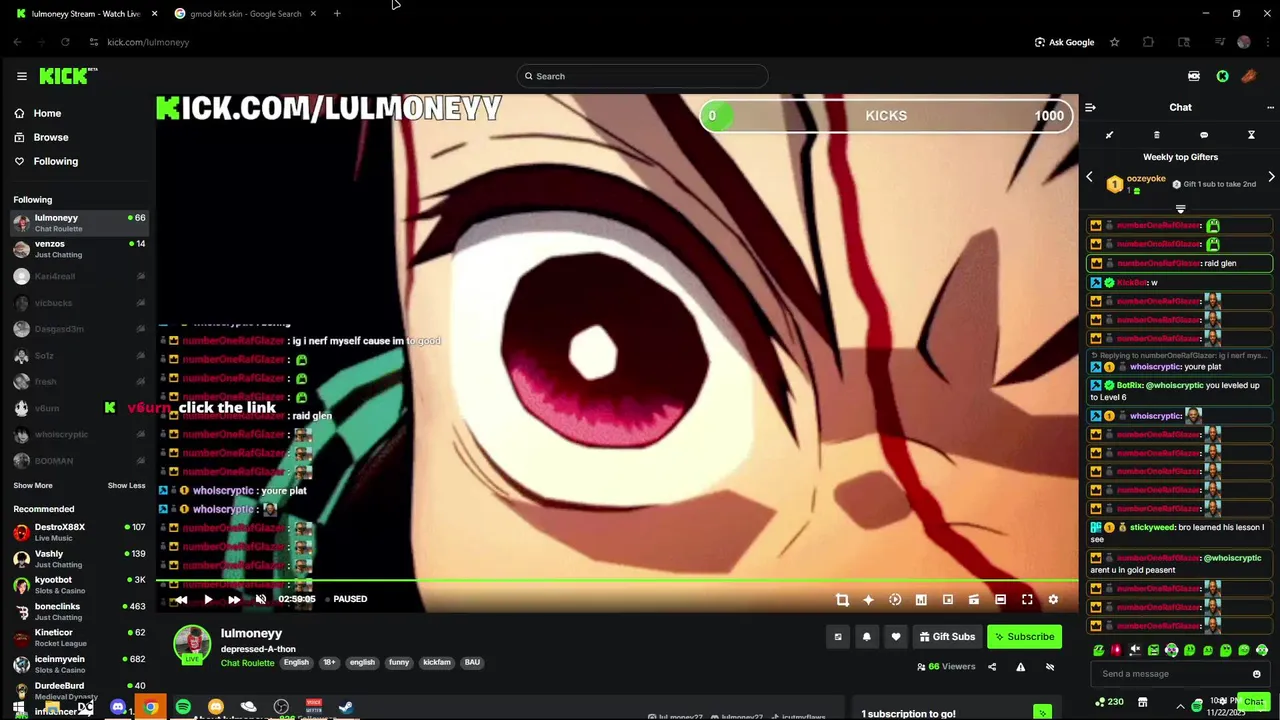
Task: Report stream with the warning triangle icon
Action: (1021, 667)
